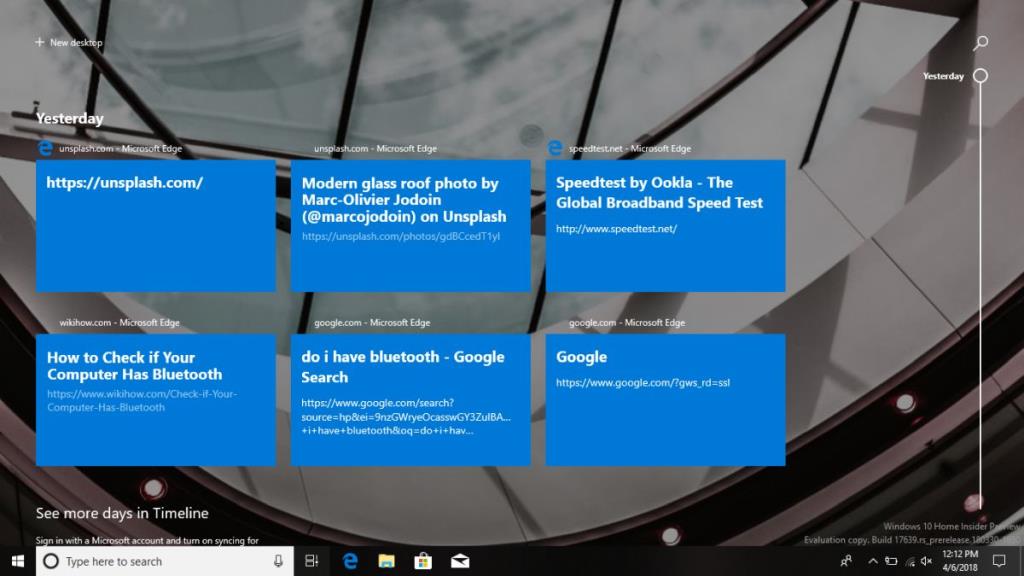Open the speaker volume control in the tray

(x=925, y=561)
